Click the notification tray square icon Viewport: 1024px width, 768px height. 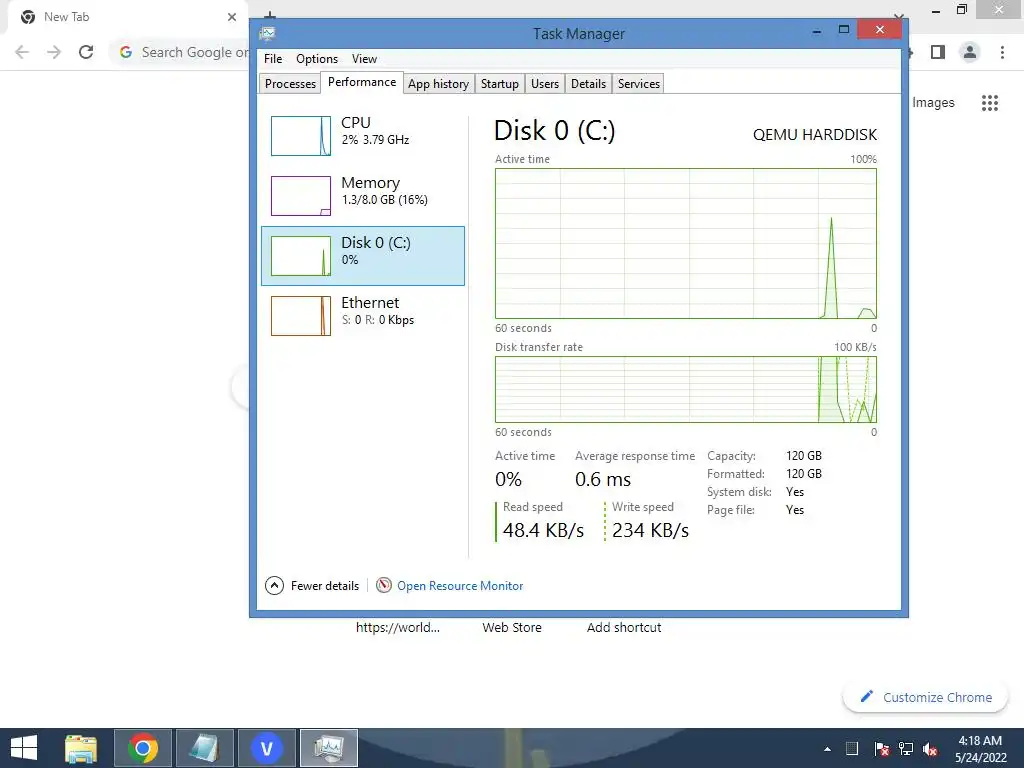[x=852, y=749]
